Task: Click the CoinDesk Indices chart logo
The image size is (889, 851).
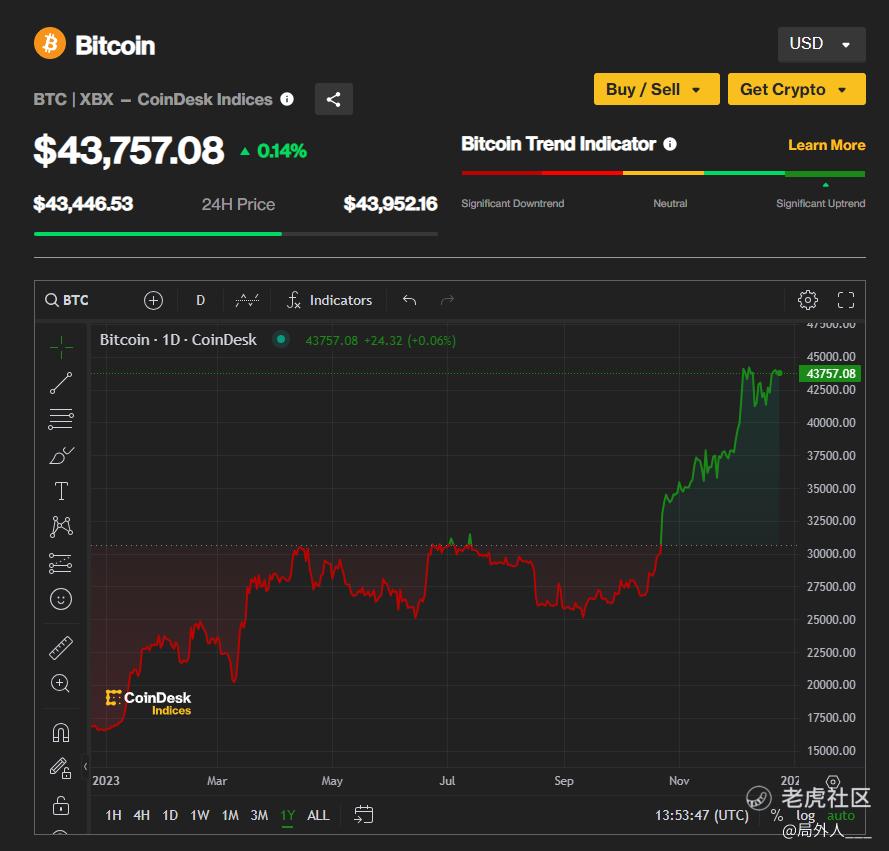Action: click(149, 703)
